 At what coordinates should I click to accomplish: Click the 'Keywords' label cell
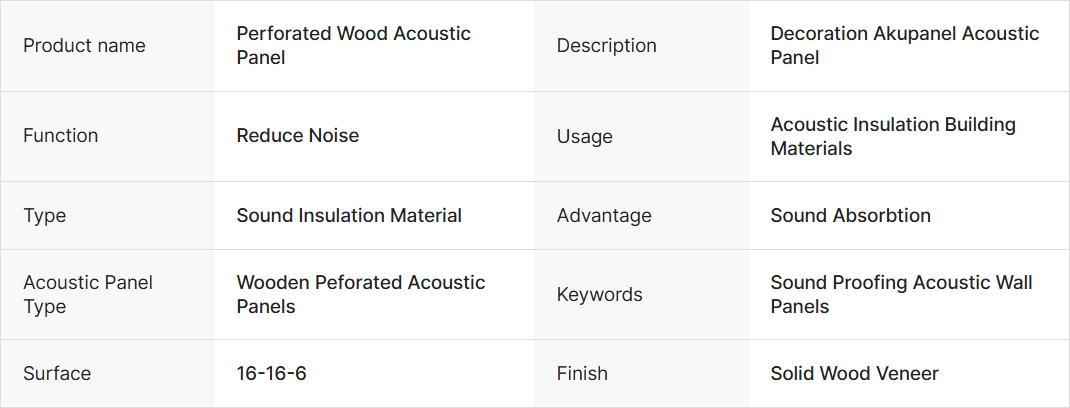600,295
